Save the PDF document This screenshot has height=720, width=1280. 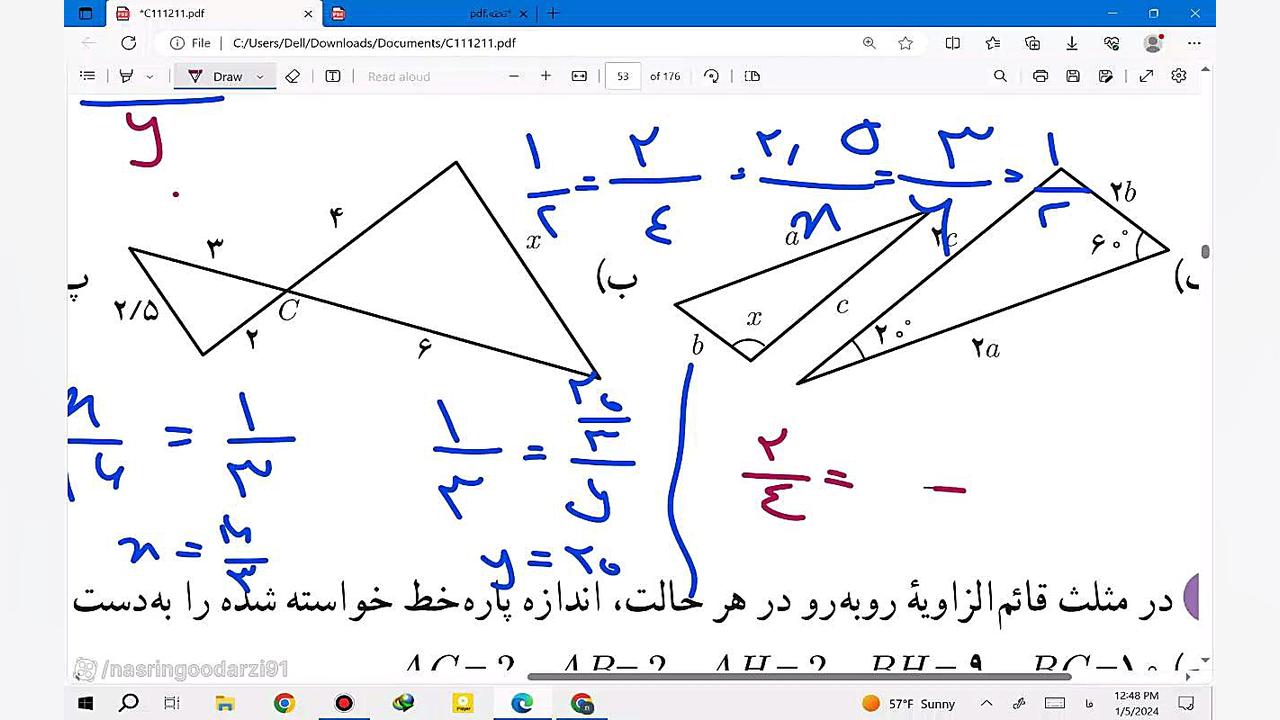(1073, 76)
